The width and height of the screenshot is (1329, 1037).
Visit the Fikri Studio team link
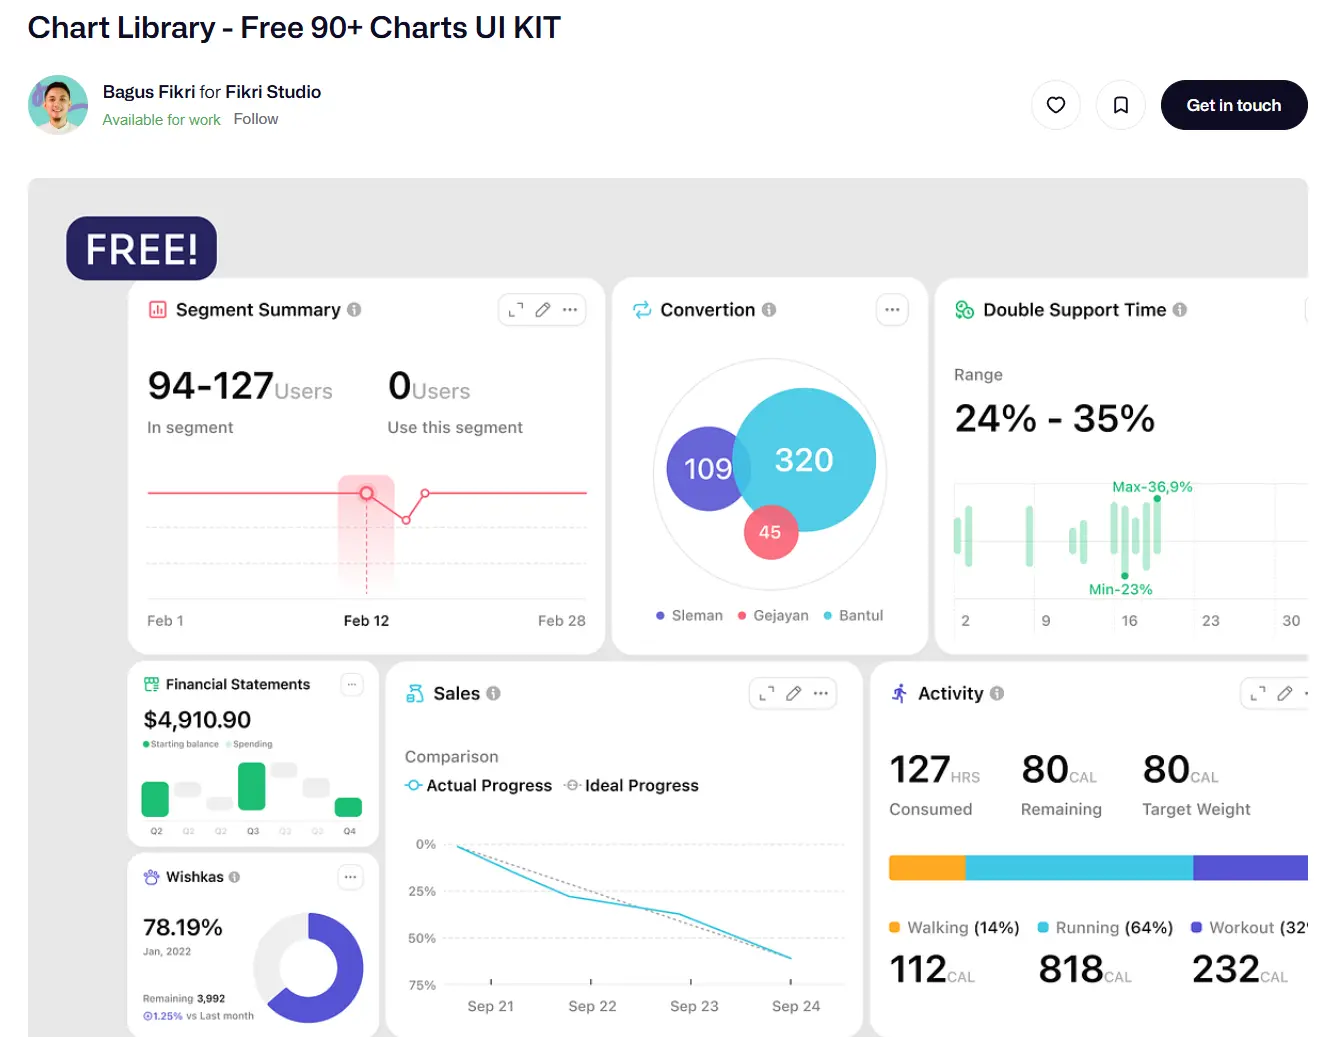[x=273, y=92]
